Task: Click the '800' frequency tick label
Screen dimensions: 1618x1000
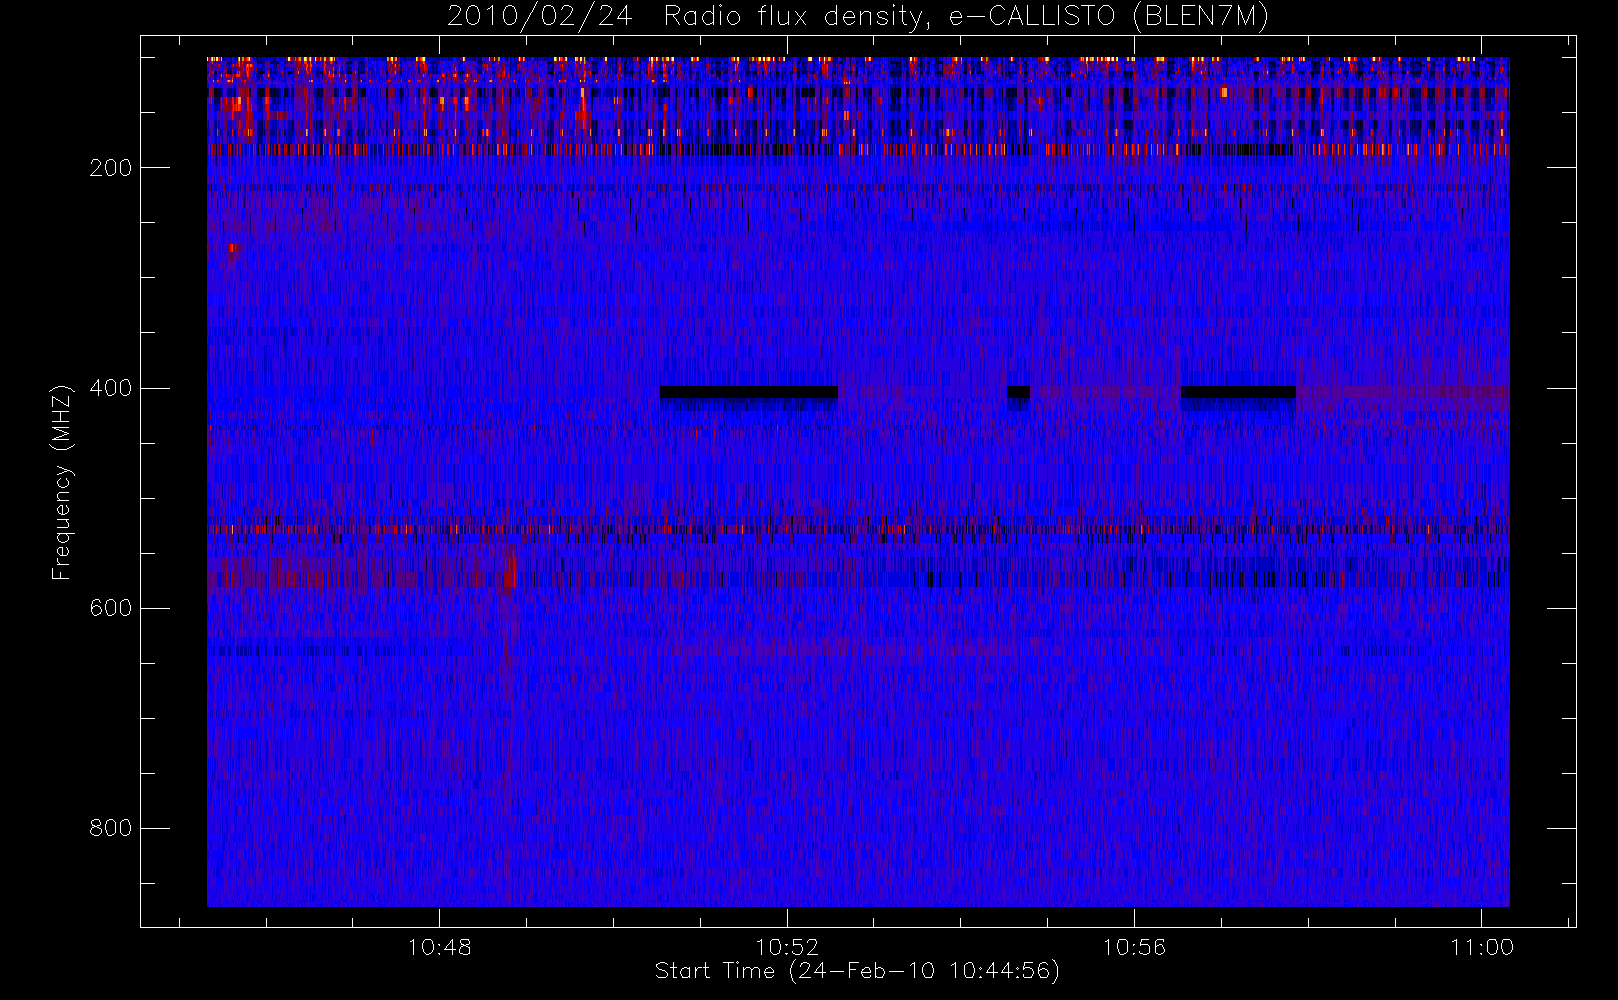Action: [111, 828]
